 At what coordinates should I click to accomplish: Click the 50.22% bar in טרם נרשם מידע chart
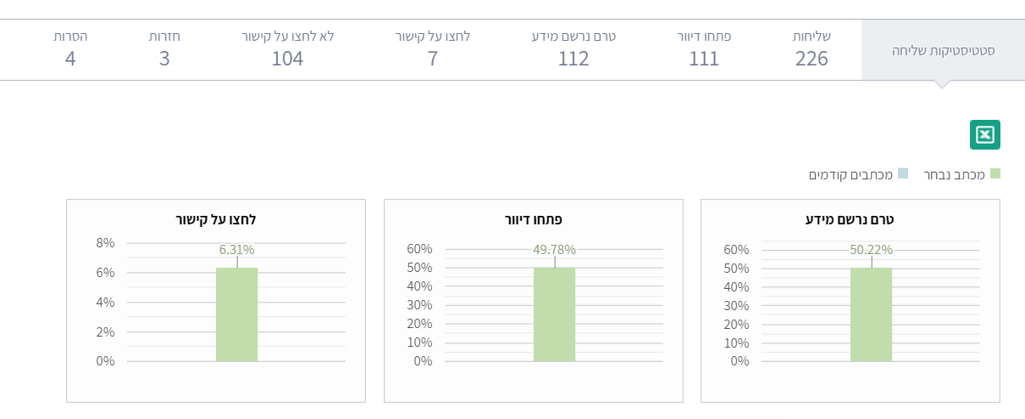[x=871, y=314]
